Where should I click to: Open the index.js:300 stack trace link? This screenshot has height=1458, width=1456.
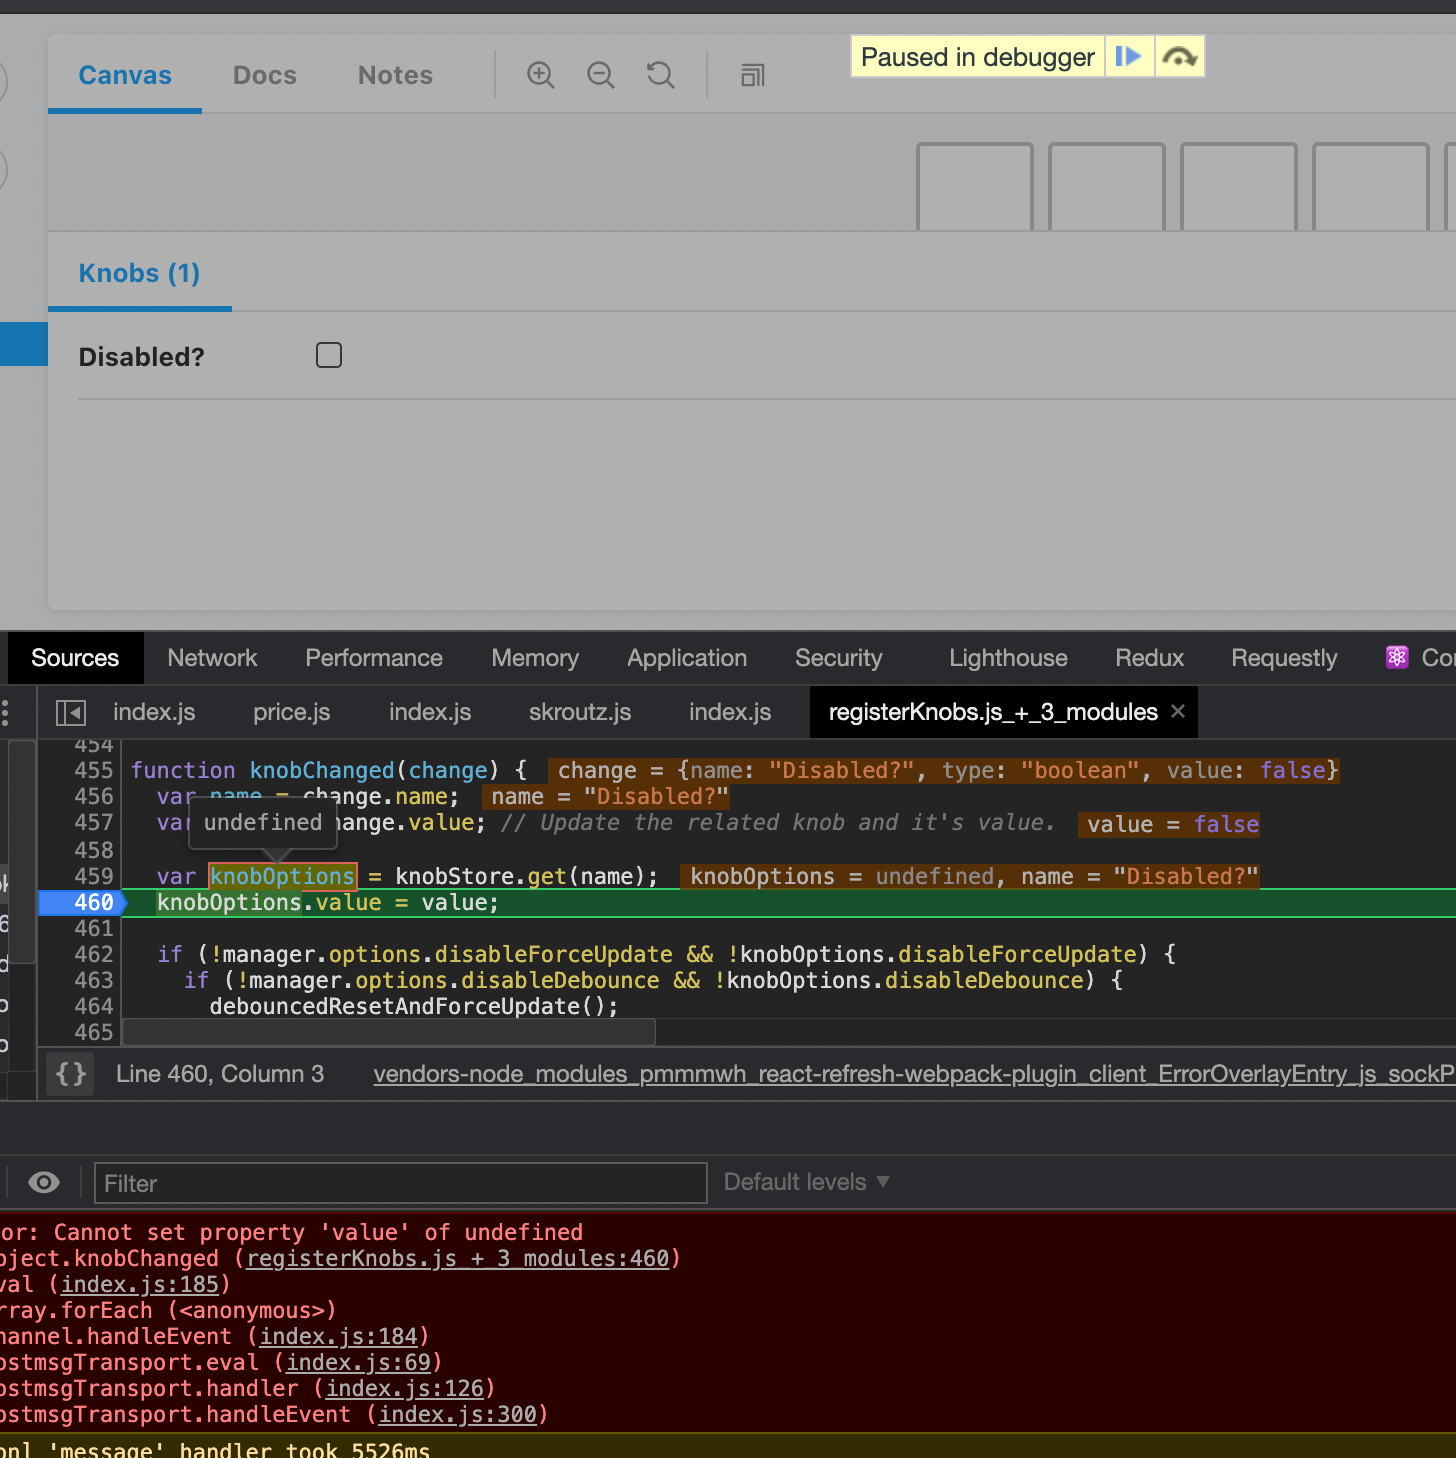[458, 1414]
